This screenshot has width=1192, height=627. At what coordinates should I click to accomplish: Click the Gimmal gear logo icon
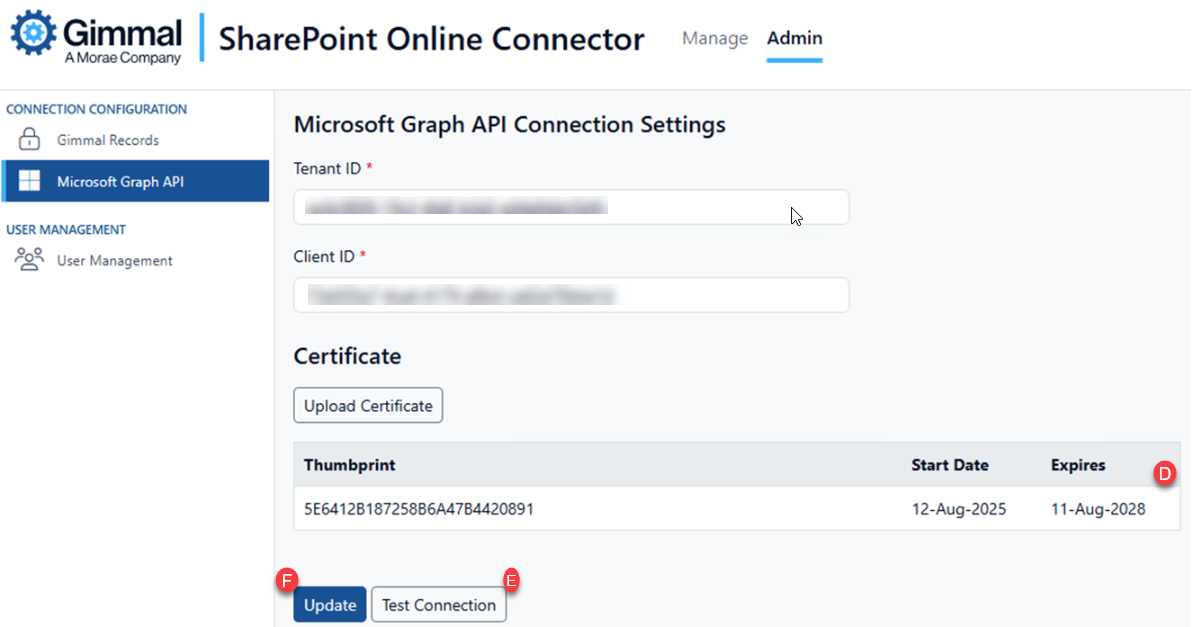pos(35,33)
